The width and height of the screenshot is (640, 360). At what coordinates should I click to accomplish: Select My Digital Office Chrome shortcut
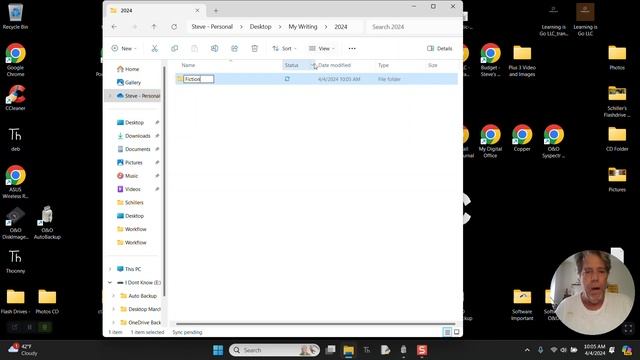pos(490,141)
